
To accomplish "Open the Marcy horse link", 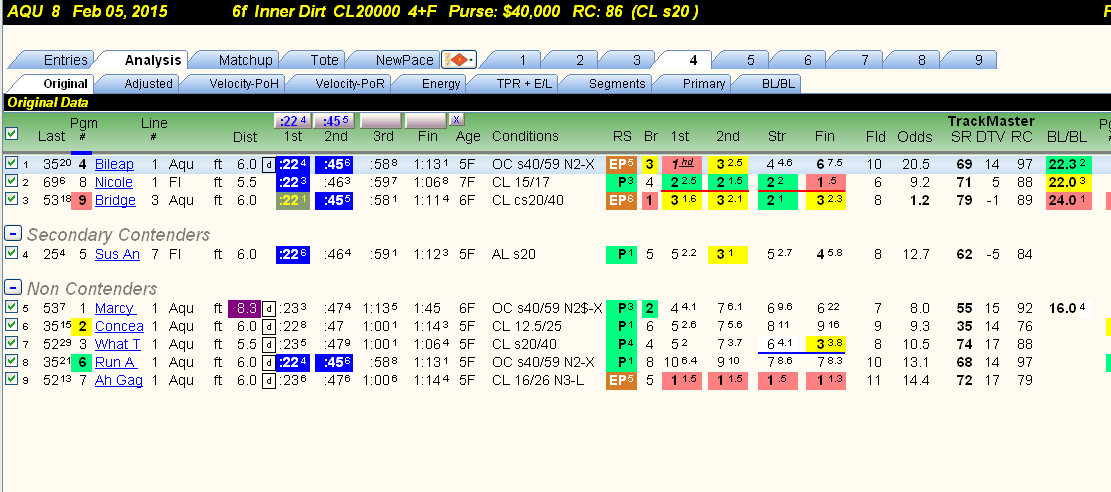I will [x=115, y=308].
